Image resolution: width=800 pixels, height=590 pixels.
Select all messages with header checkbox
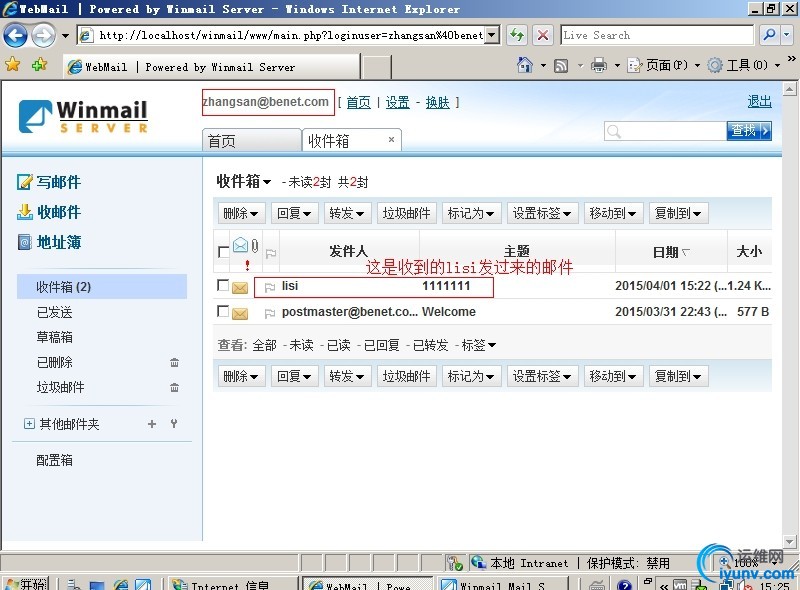pyautogui.click(x=223, y=252)
